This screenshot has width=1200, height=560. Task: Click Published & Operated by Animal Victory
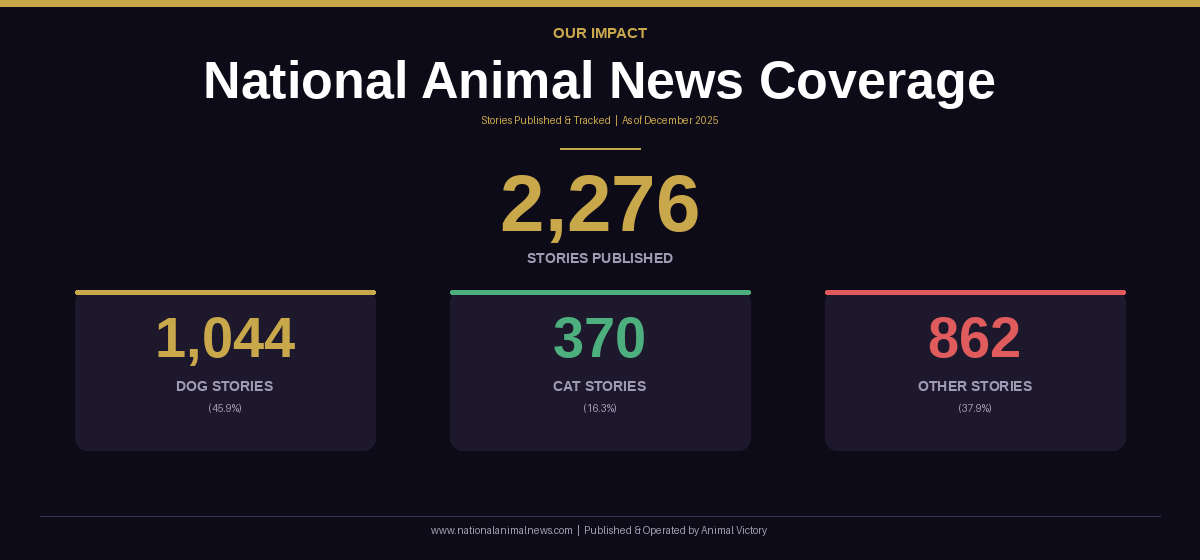click(x=676, y=530)
